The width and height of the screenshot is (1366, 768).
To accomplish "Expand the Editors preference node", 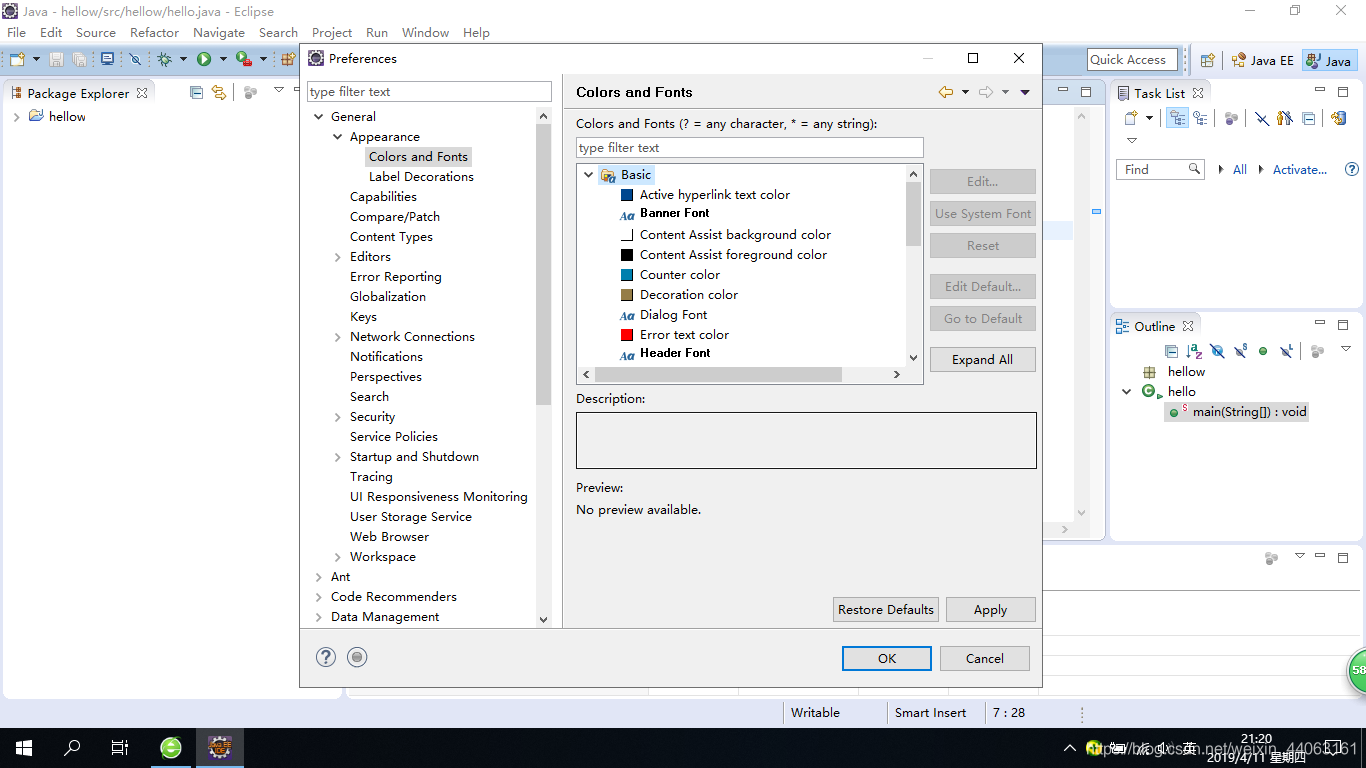I will 338,257.
